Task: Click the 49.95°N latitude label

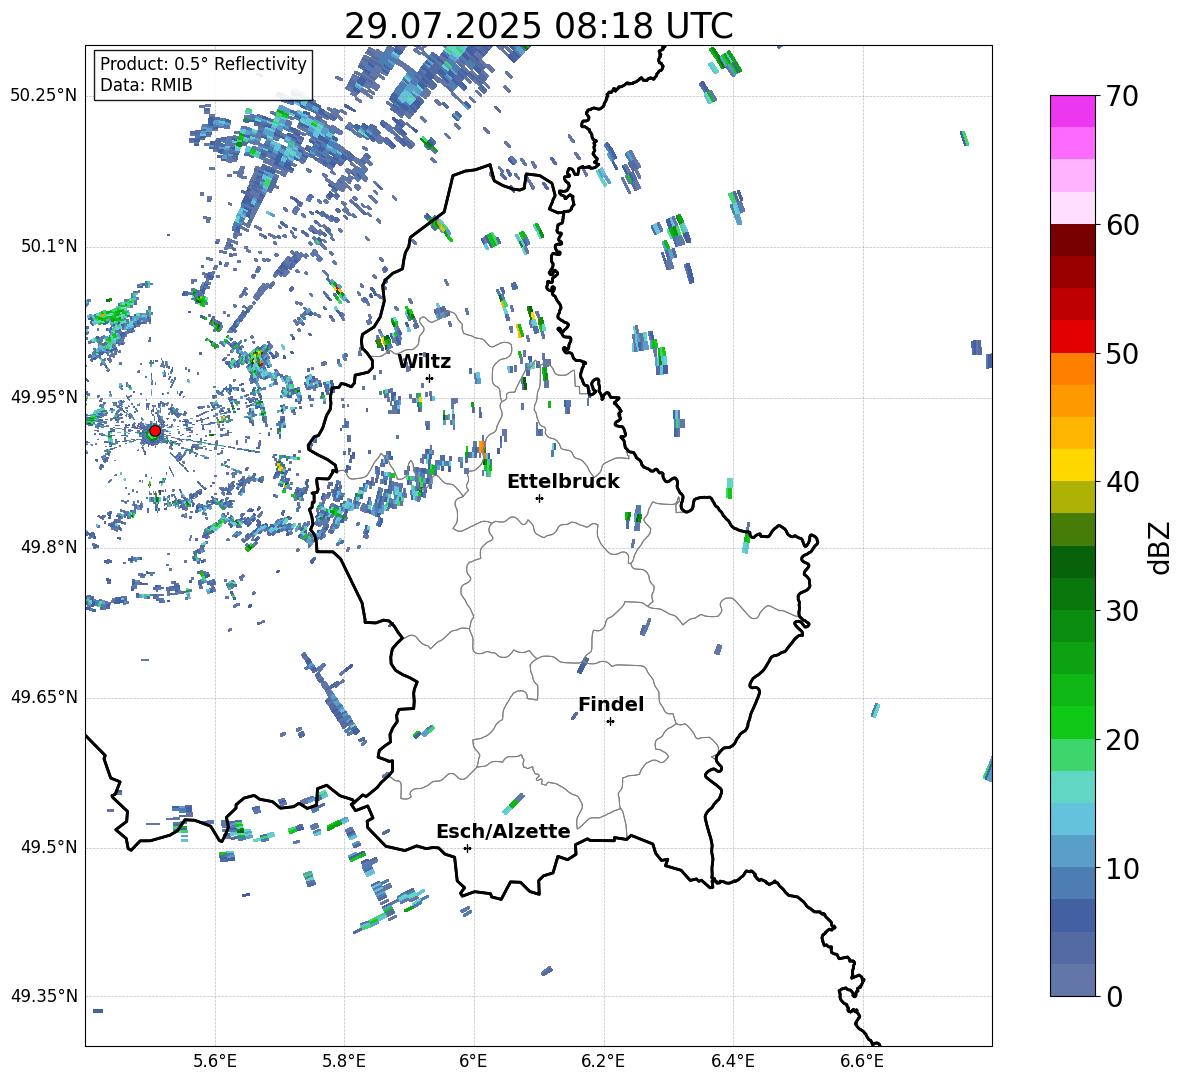Action: coord(44,396)
